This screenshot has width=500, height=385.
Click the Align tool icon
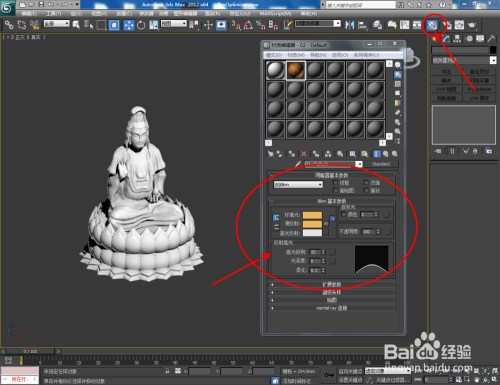(x=362, y=25)
